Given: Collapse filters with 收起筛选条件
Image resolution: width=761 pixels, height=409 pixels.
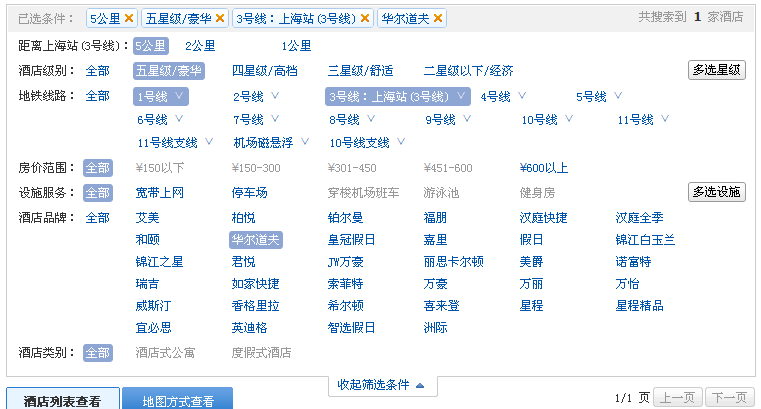Looking at the screenshot, I should click(380, 385).
